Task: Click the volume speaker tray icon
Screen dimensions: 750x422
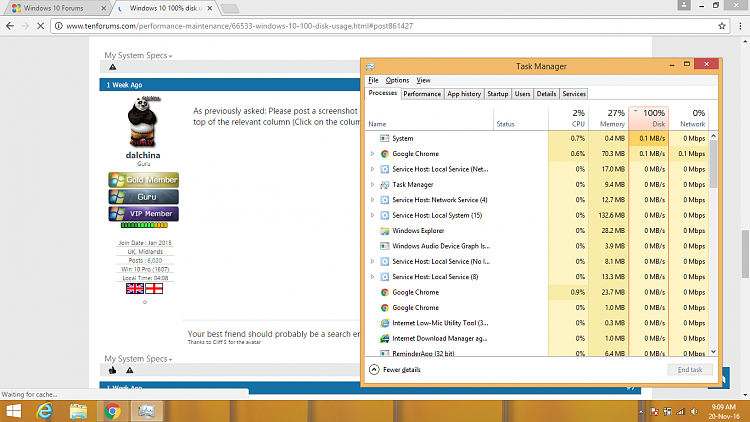Action: [x=694, y=411]
